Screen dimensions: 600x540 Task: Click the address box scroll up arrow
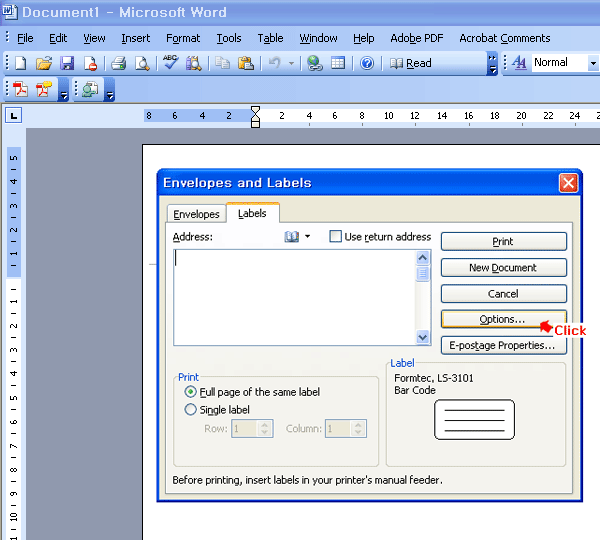coord(422,258)
